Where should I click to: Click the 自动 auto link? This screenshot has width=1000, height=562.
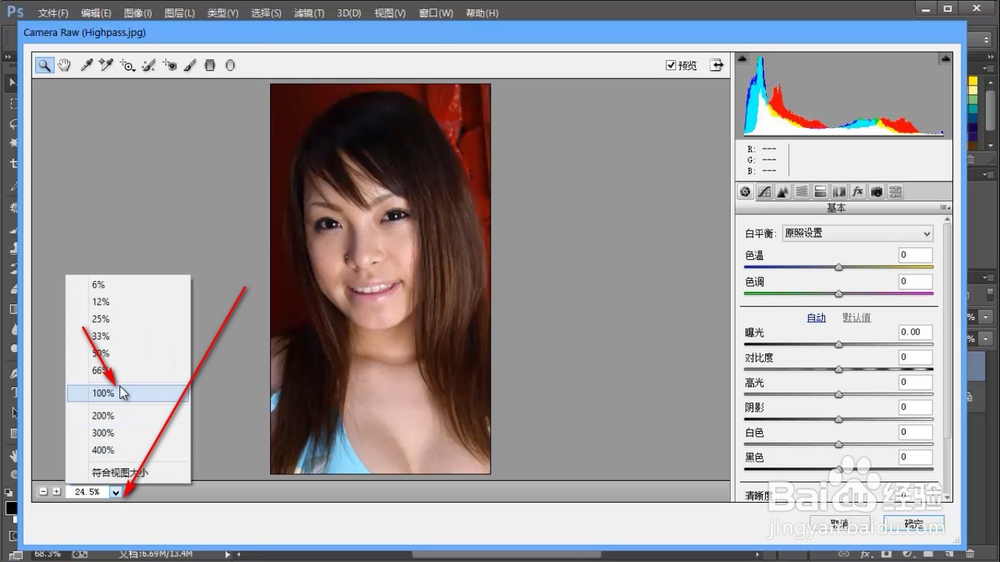pos(816,318)
